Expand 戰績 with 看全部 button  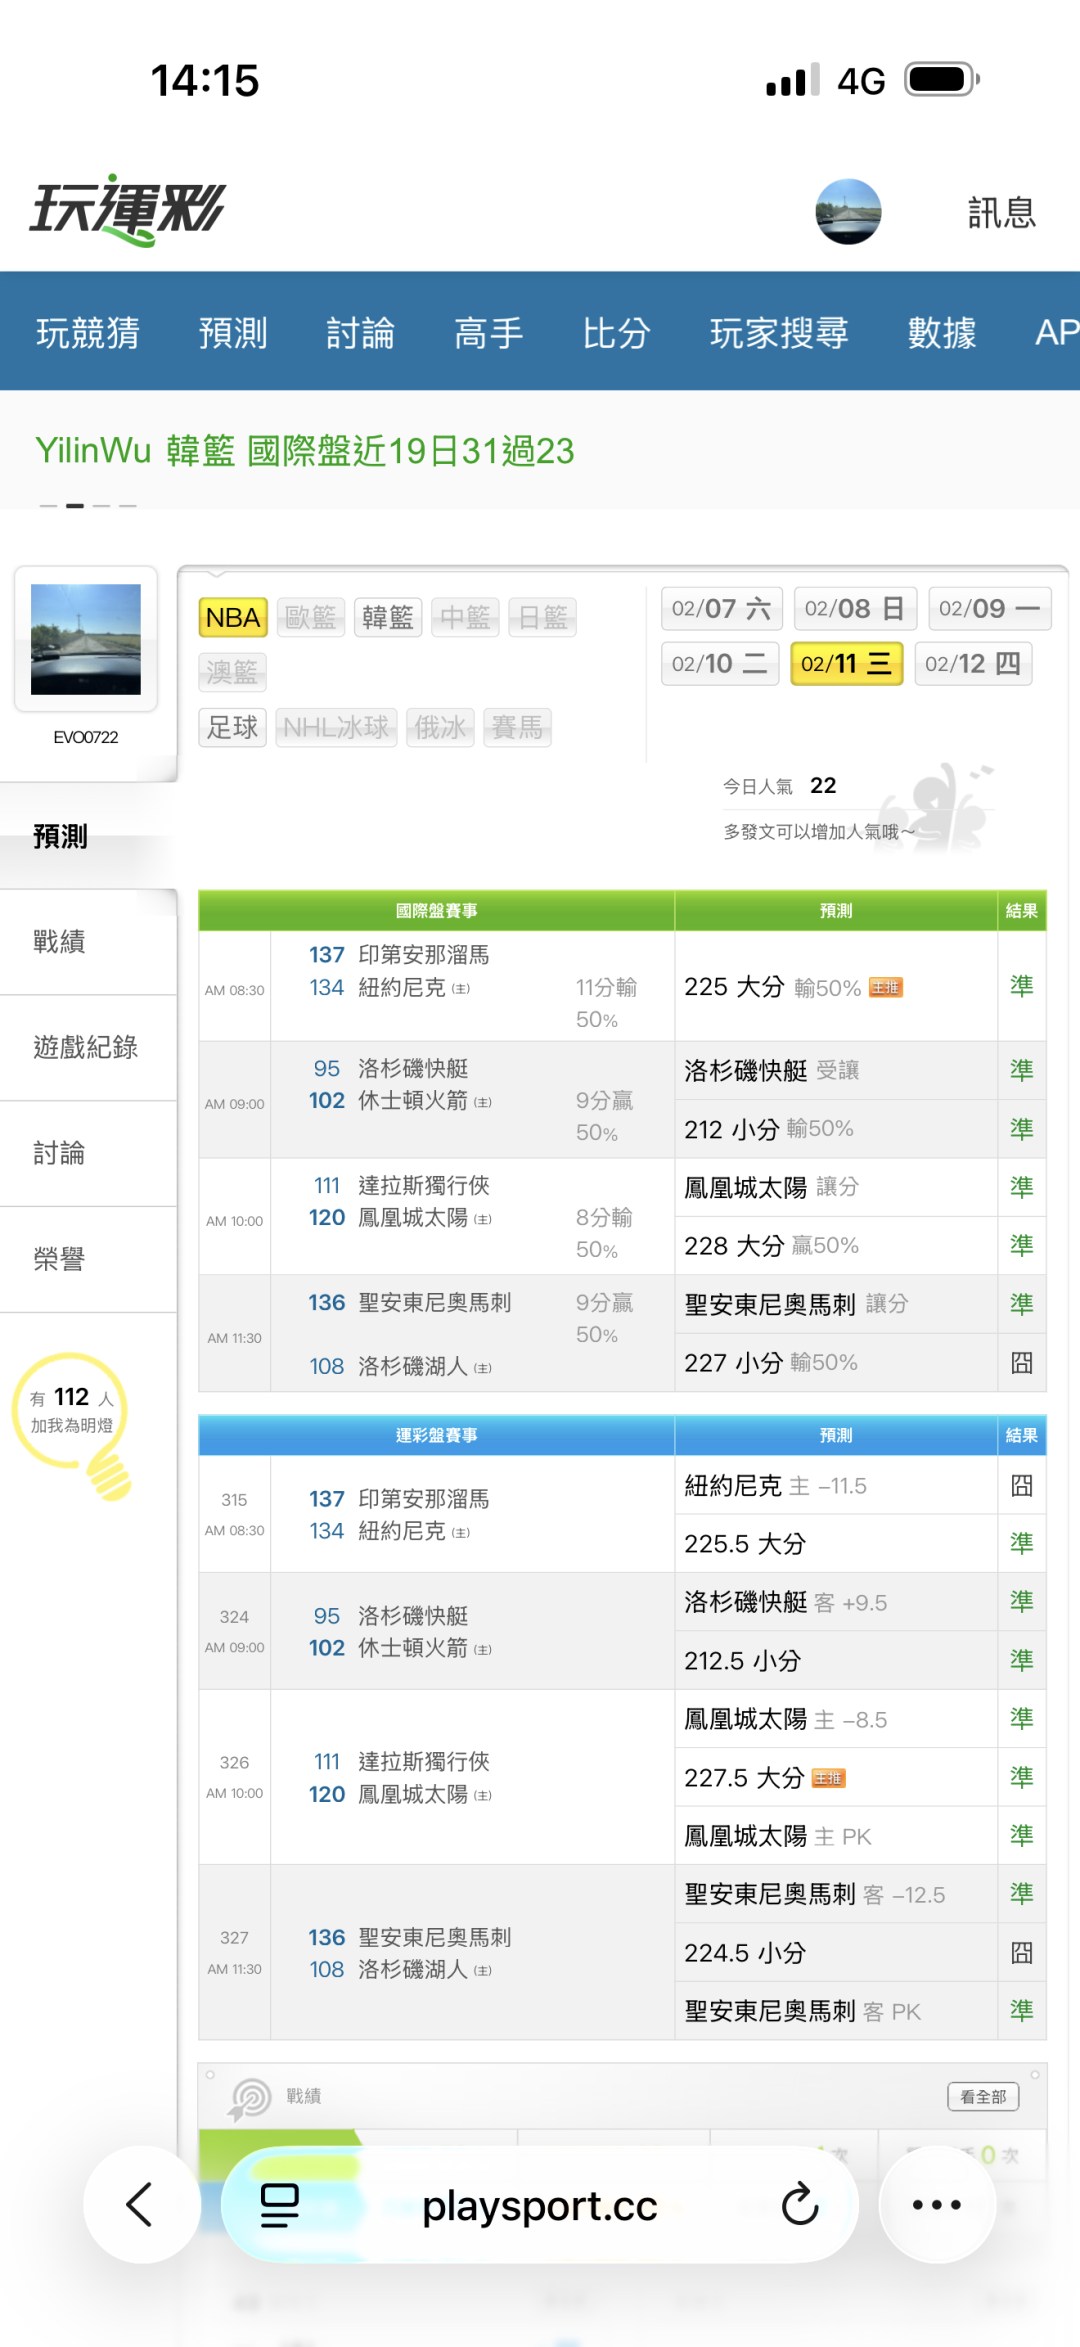[983, 2096]
